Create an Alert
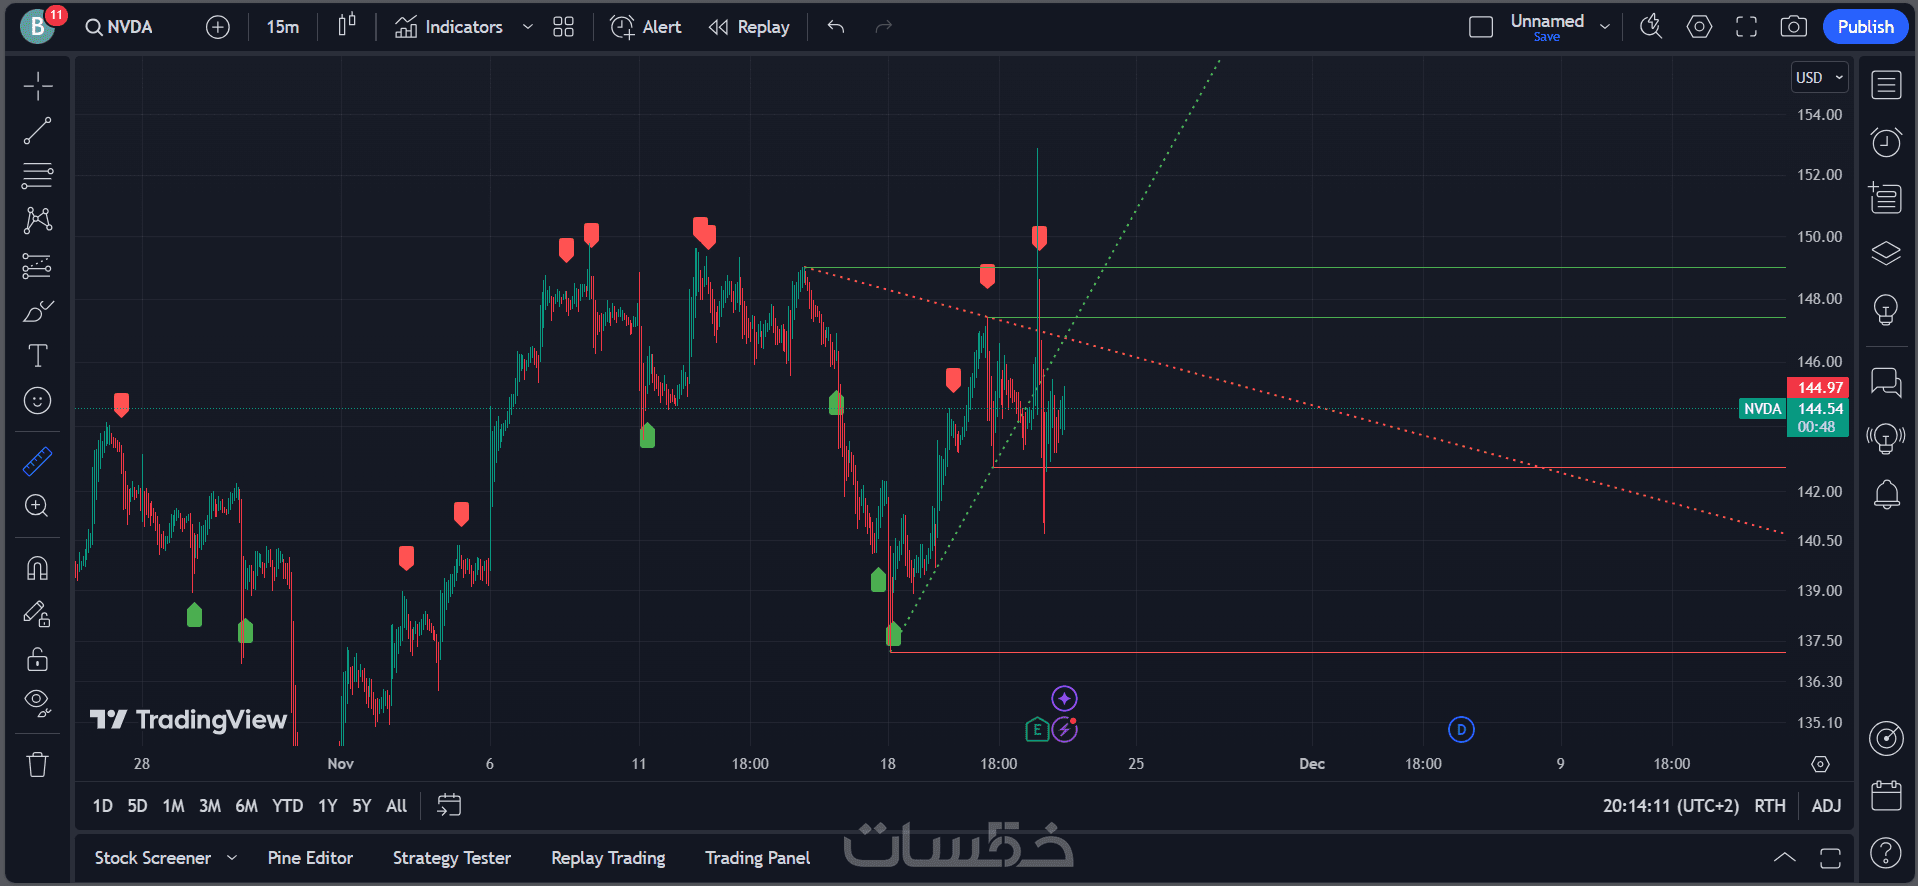 coord(646,27)
